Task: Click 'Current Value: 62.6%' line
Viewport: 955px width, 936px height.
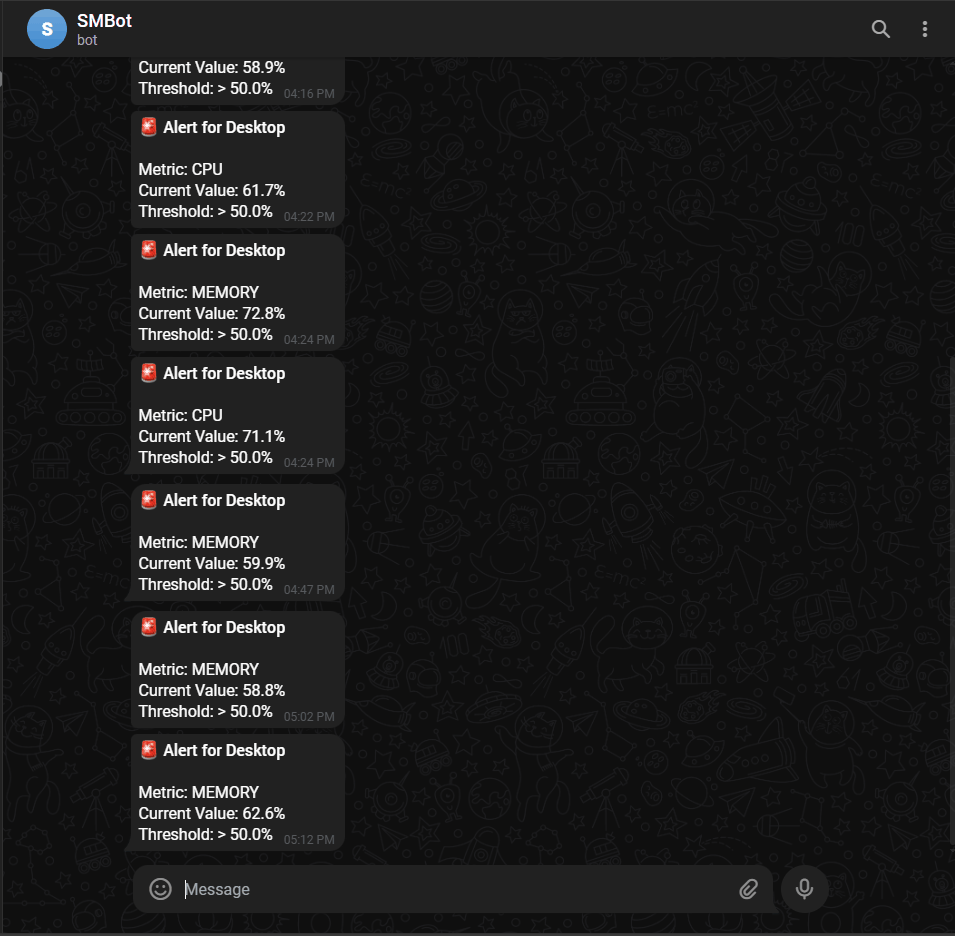Action: [x=211, y=814]
